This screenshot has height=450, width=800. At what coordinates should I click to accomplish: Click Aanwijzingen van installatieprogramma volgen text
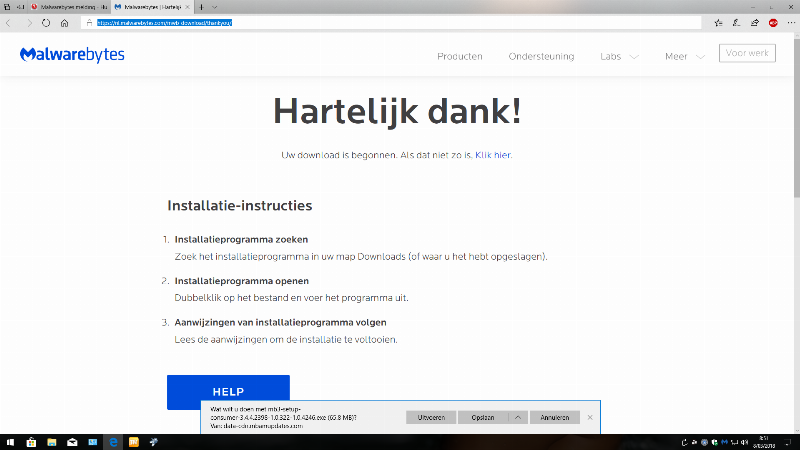pyautogui.click(x=281, y=322)
